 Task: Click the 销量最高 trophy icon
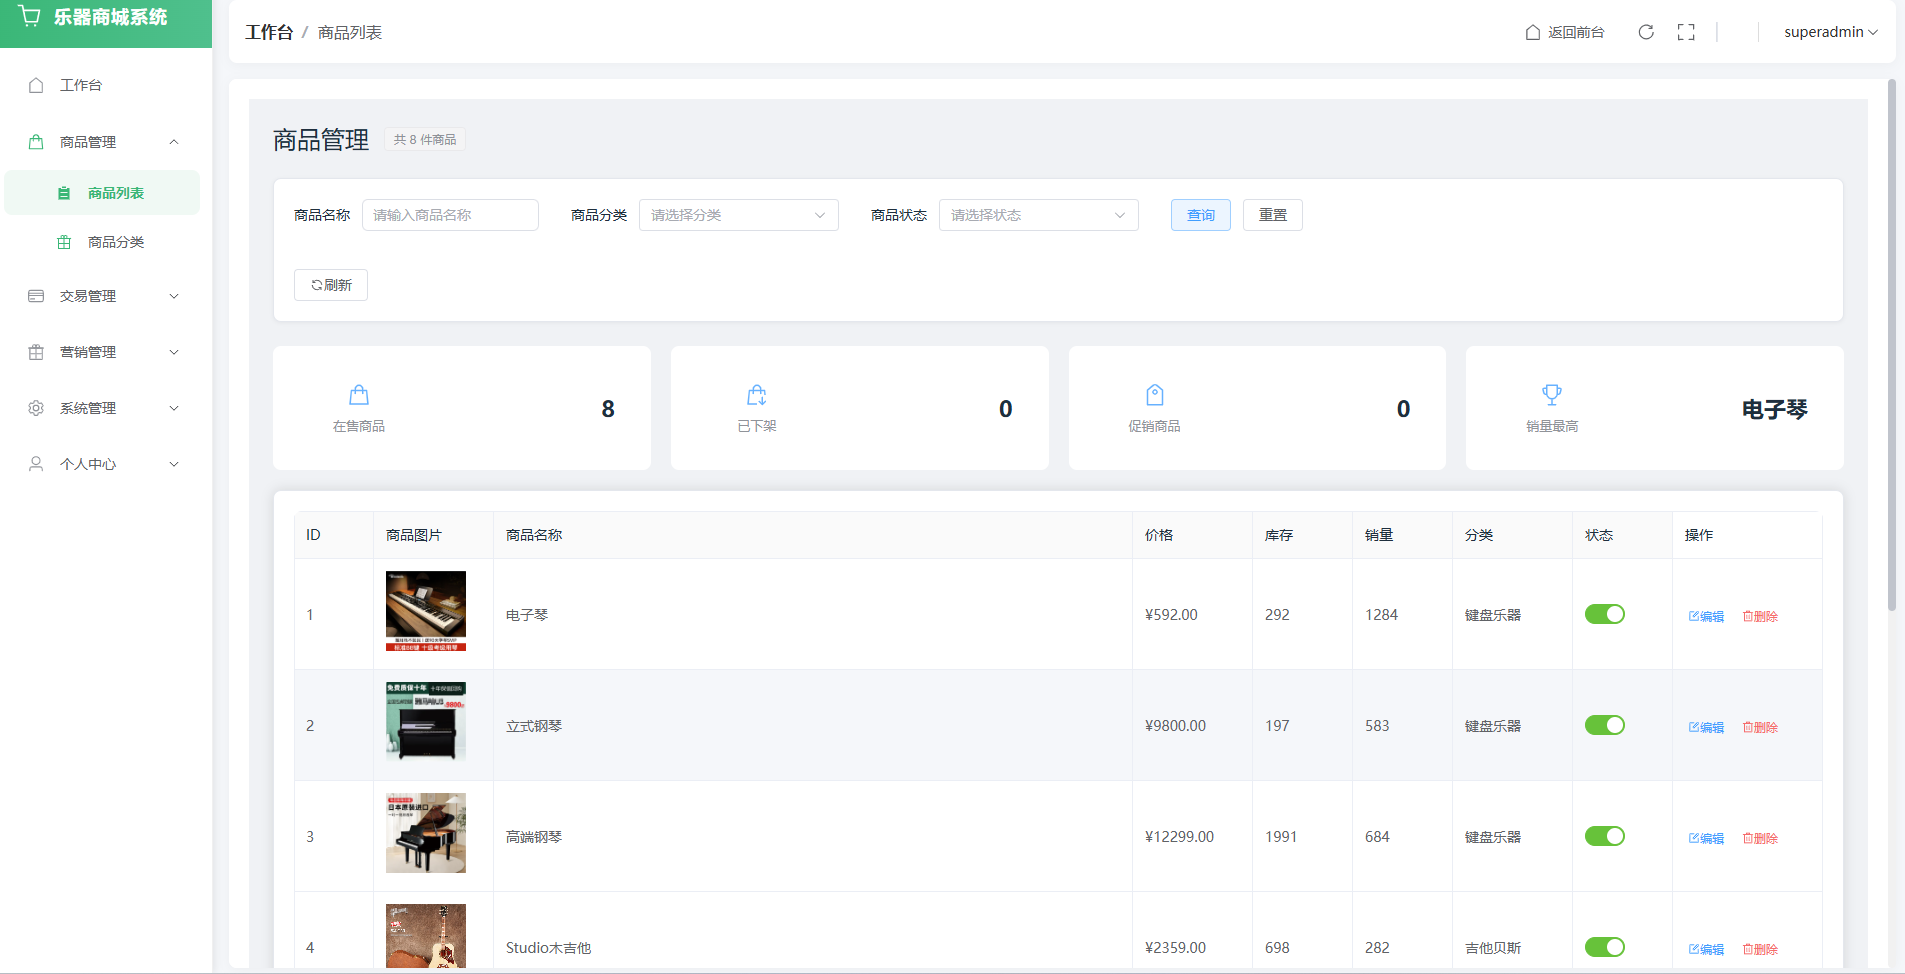point(1552,395)
